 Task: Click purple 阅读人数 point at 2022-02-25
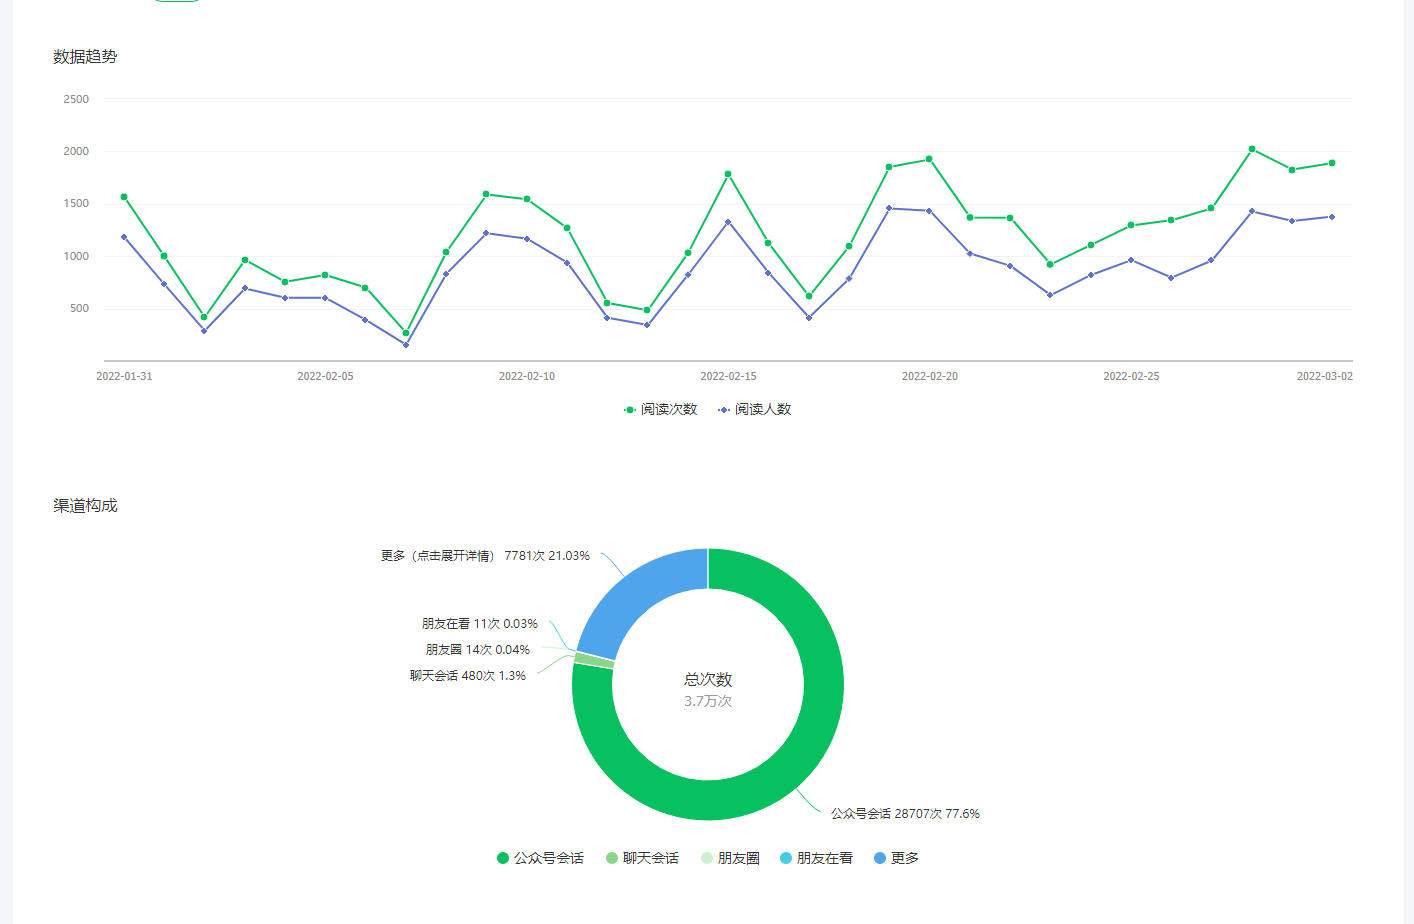click(1131, 260)
